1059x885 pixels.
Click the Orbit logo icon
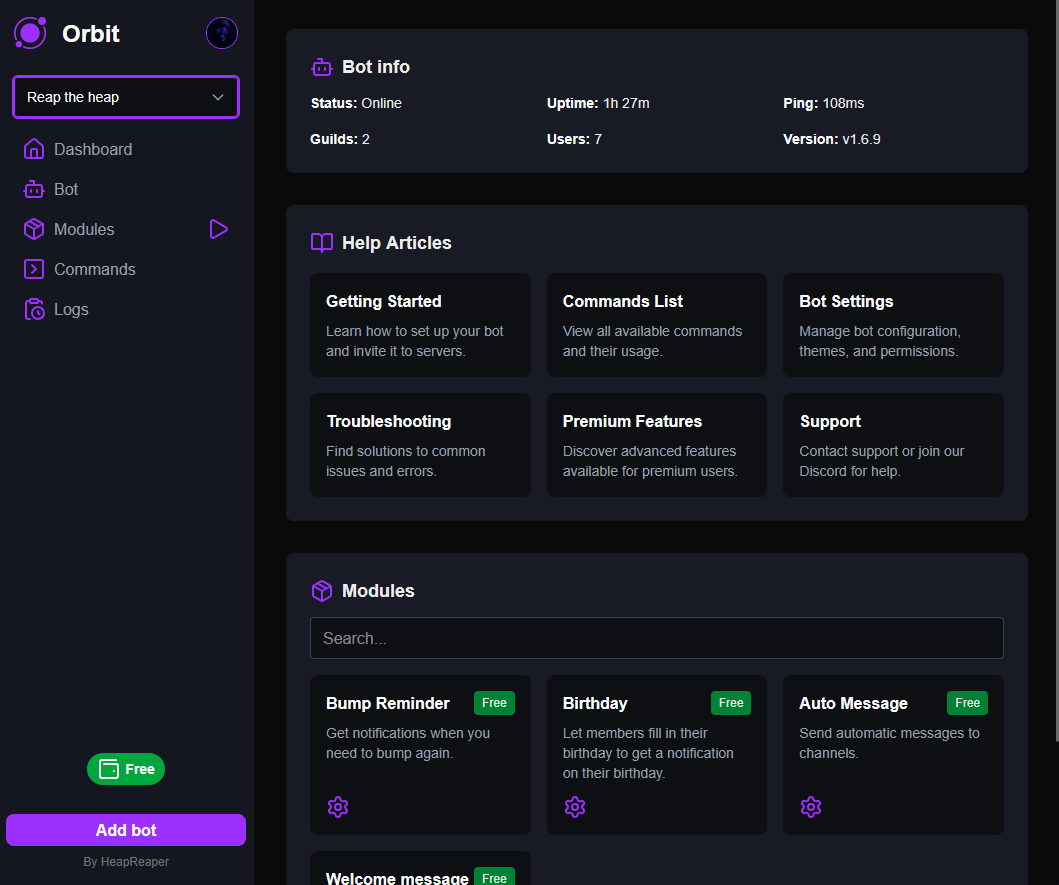30,33
